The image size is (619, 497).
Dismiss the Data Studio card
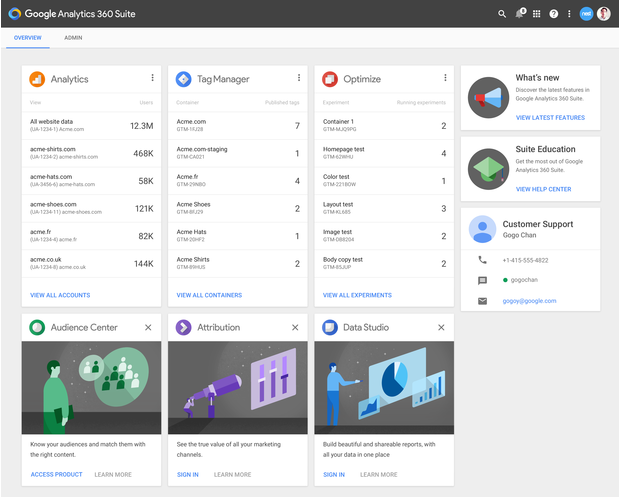[x=441, y=327]
